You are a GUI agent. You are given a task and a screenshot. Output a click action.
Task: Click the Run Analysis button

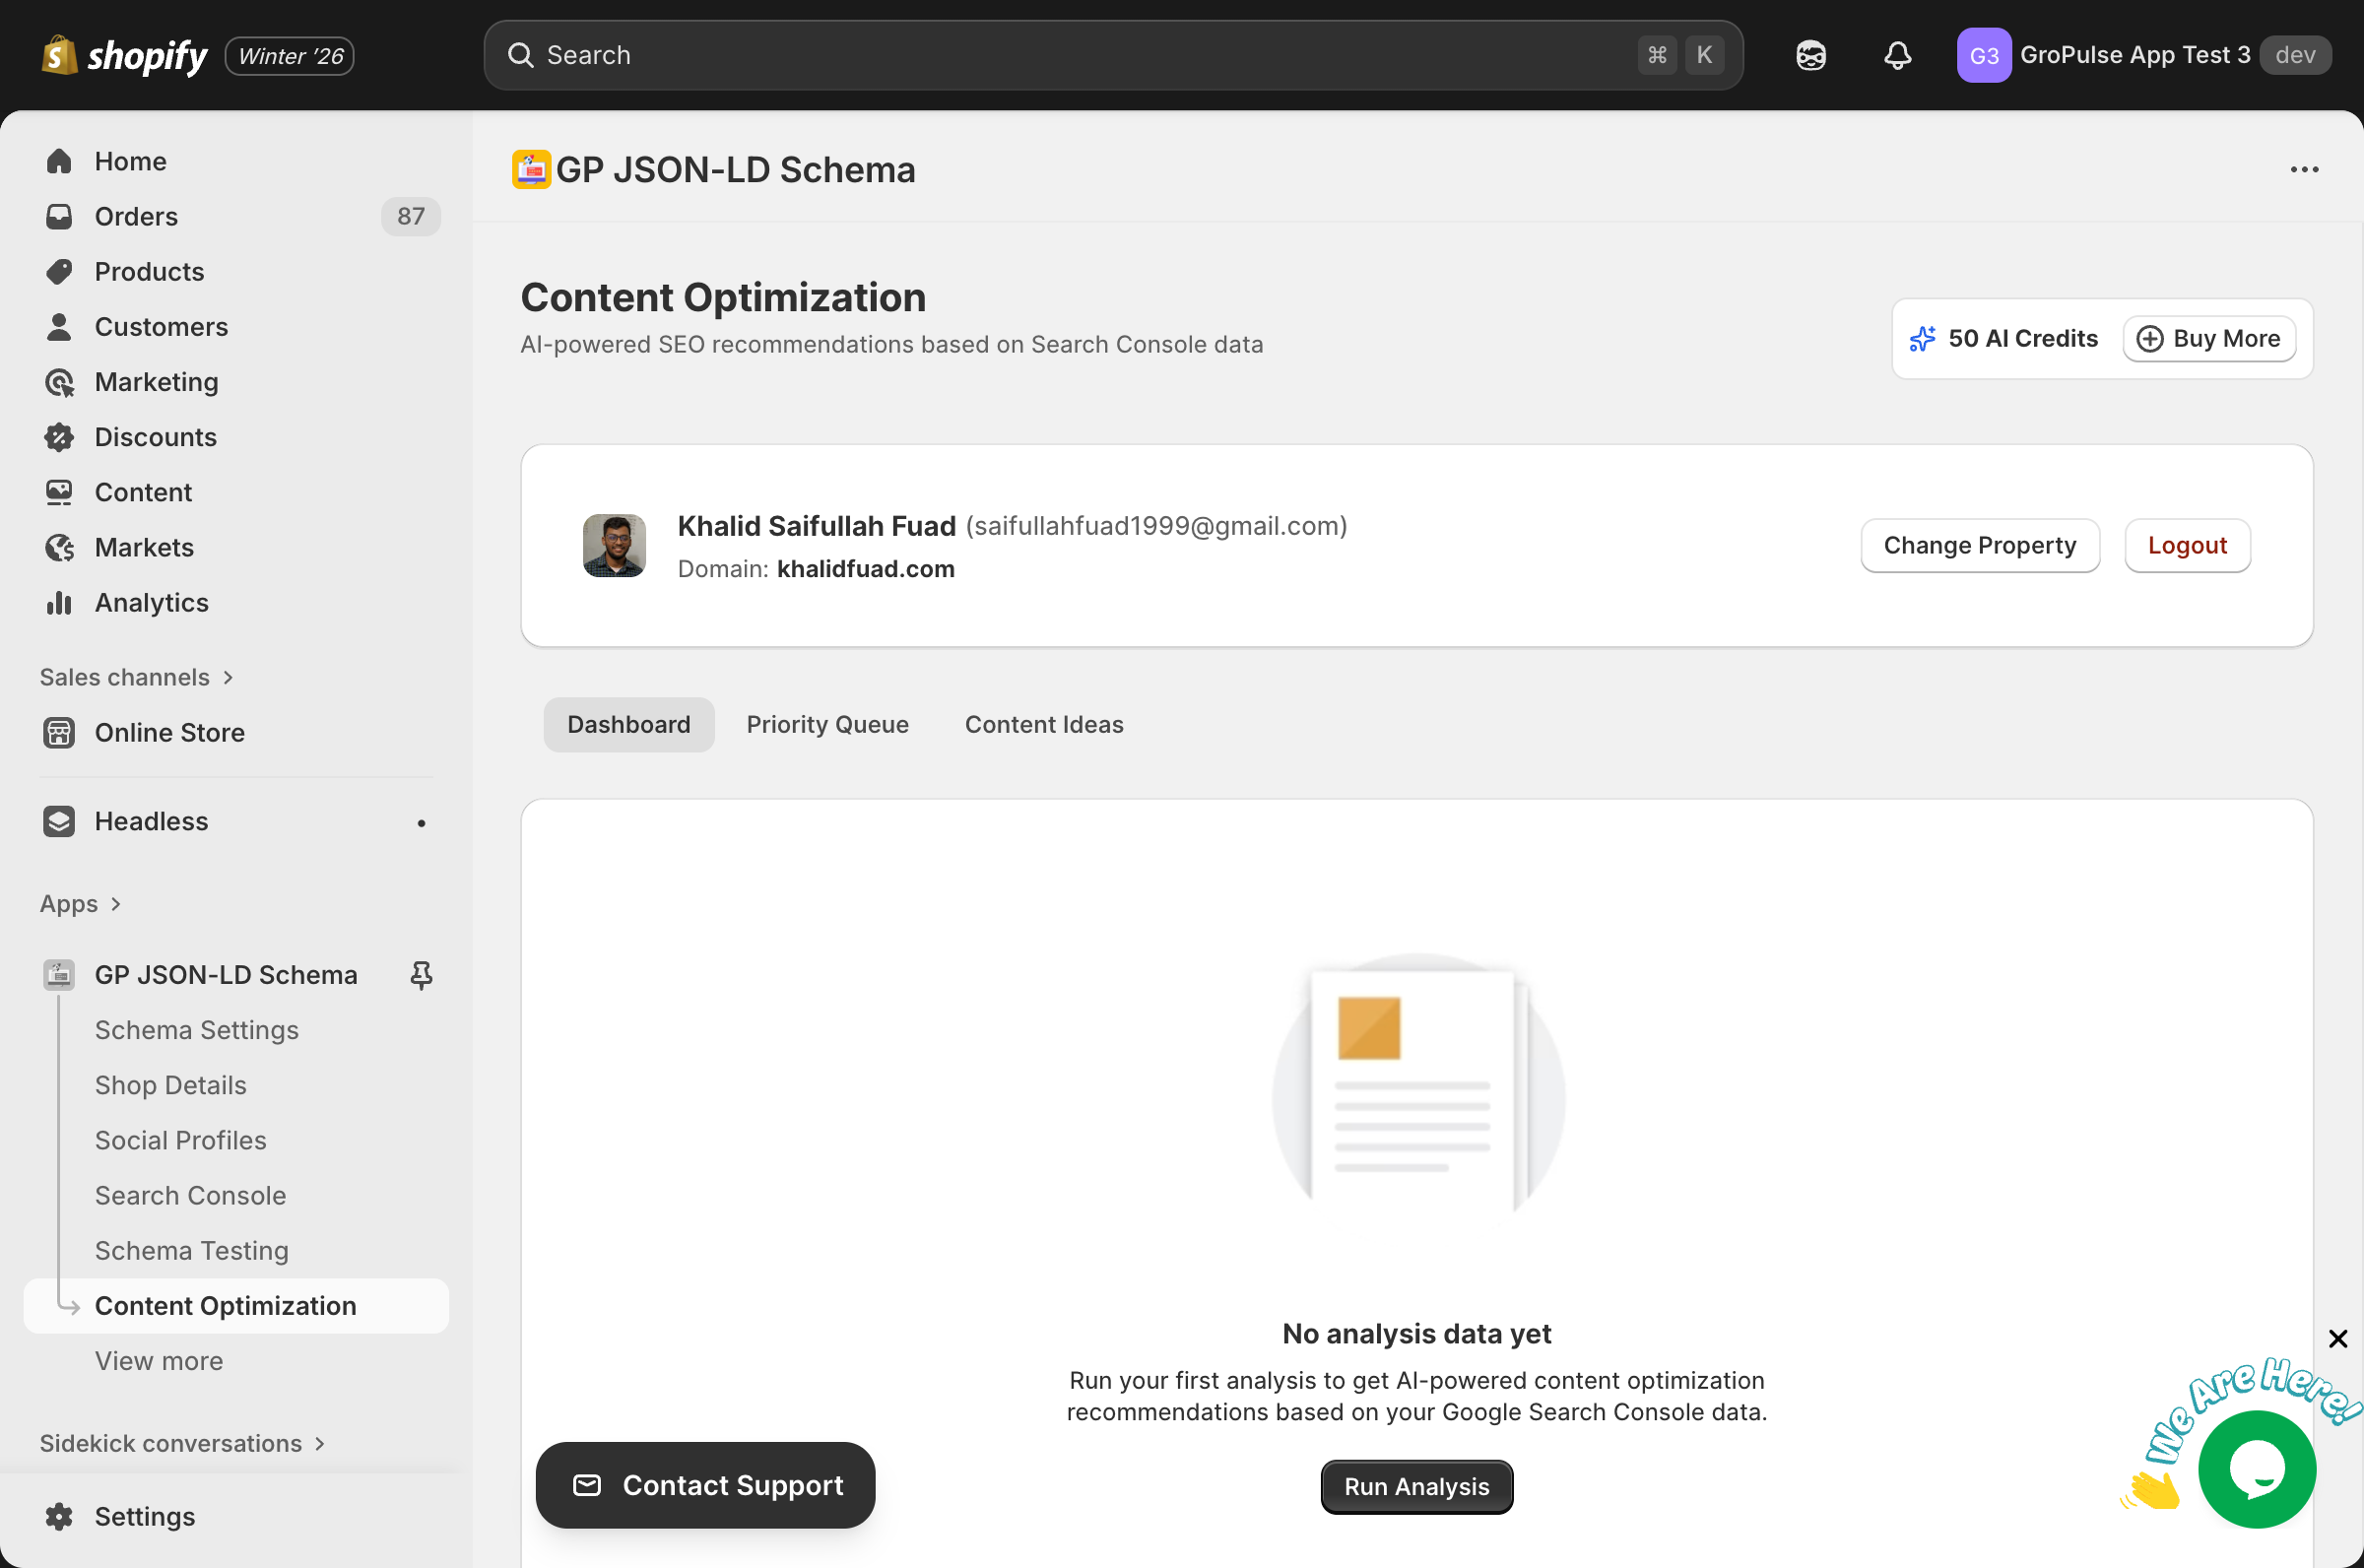[x=1416, y=1486]
